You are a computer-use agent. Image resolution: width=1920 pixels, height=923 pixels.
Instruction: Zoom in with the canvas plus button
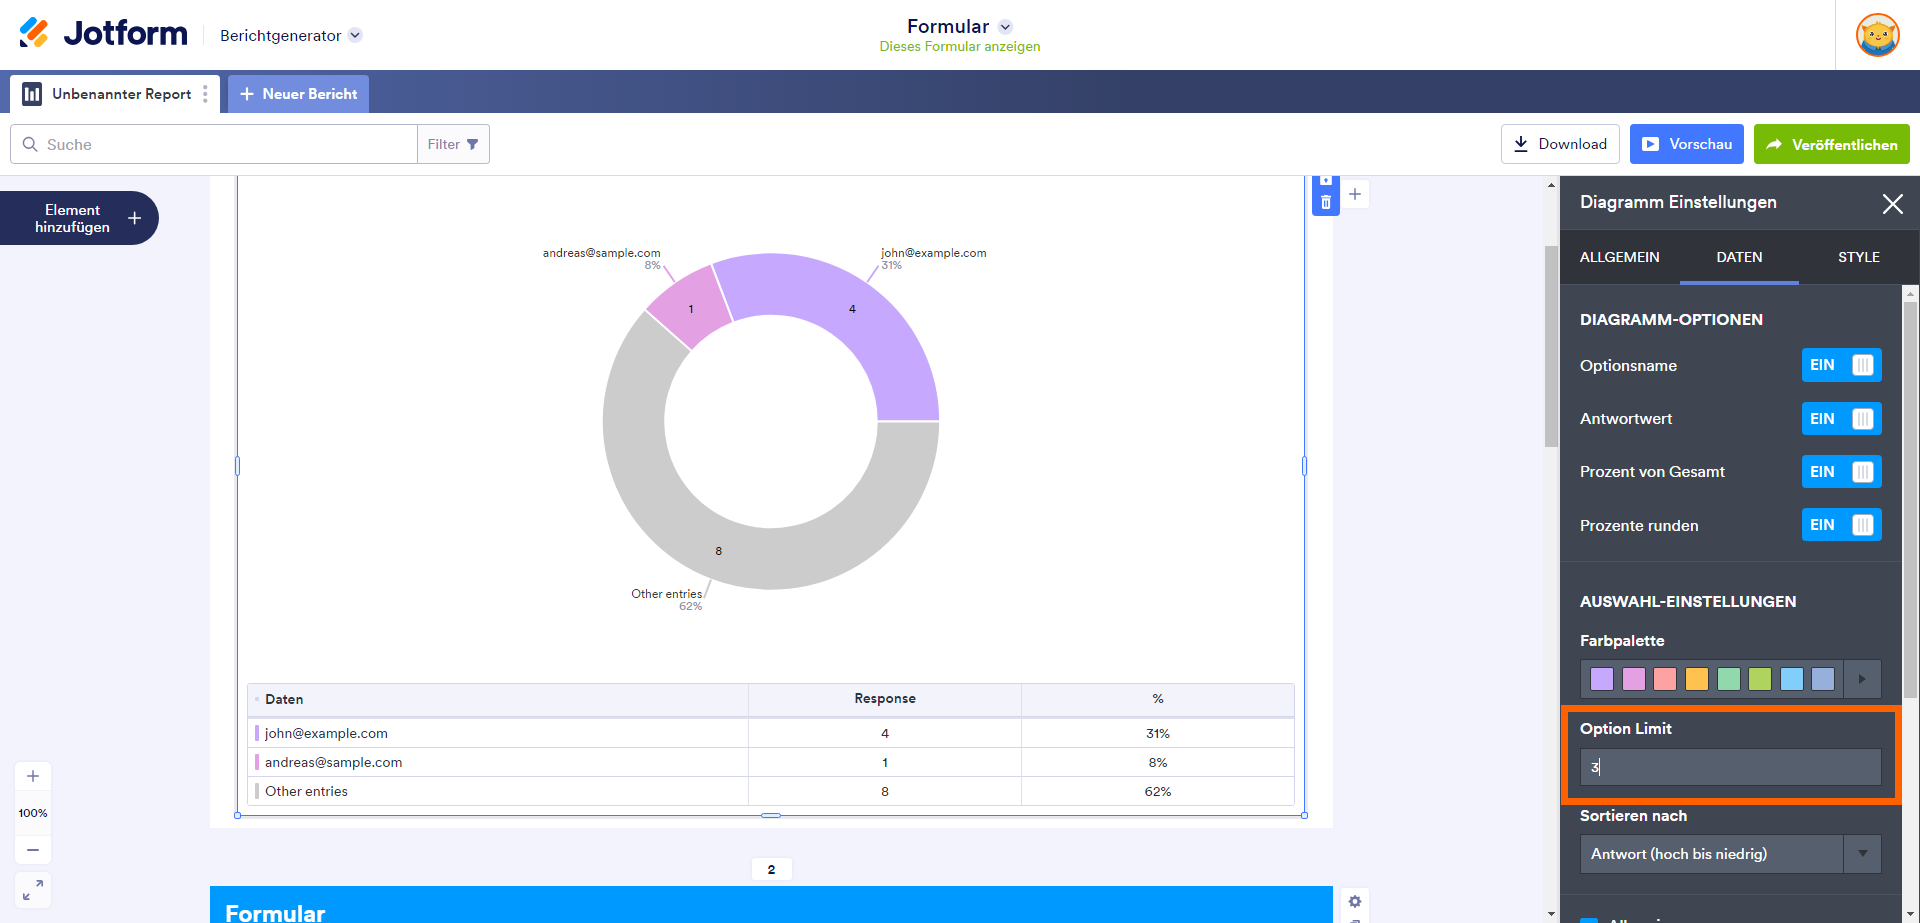33,776
